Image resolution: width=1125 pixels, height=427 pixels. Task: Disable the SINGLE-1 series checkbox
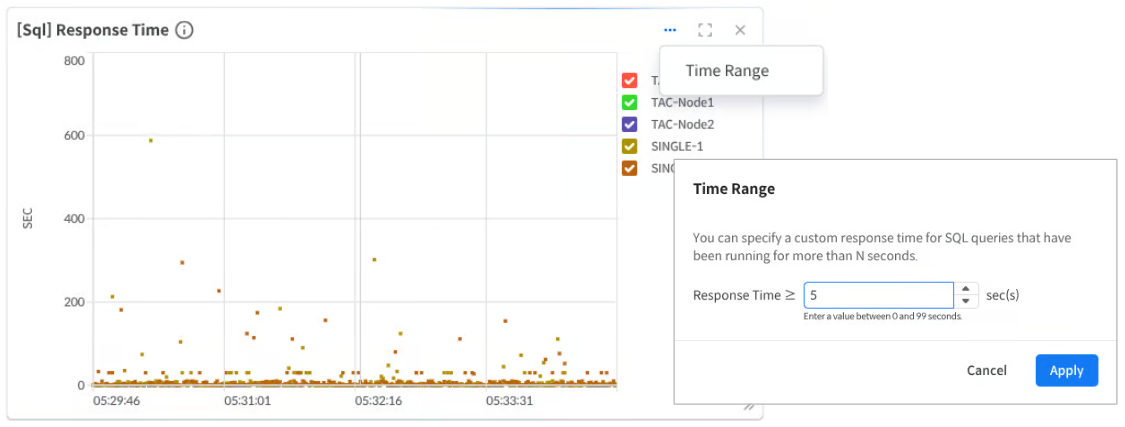(x=630, y=146)
